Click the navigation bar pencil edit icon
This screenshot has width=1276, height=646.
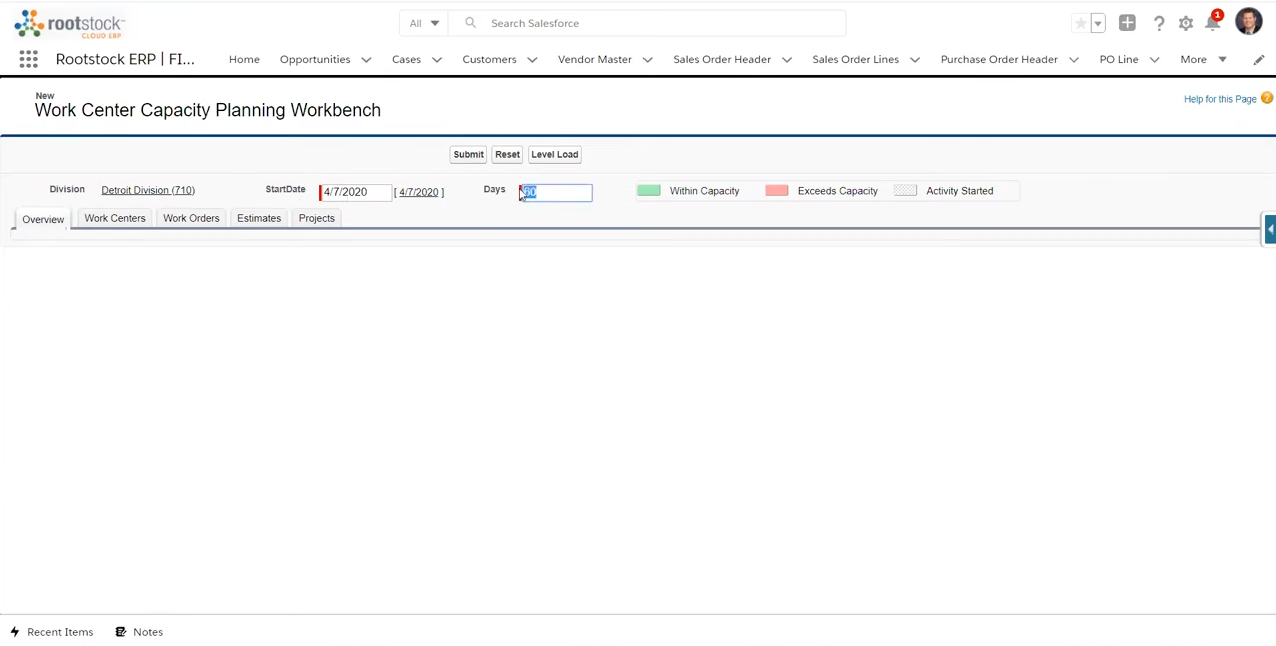[x=1259, y=59]
